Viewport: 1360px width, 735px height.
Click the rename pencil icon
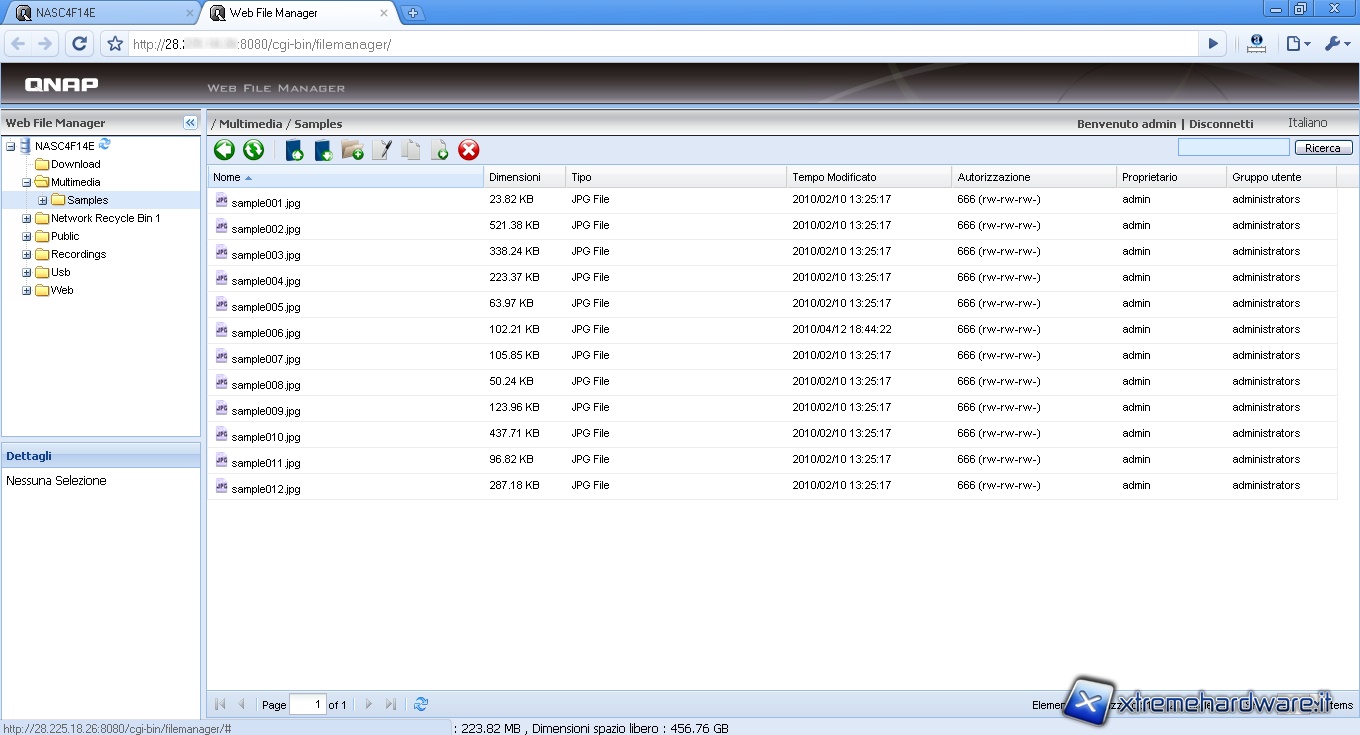click(x=381, y=150)
